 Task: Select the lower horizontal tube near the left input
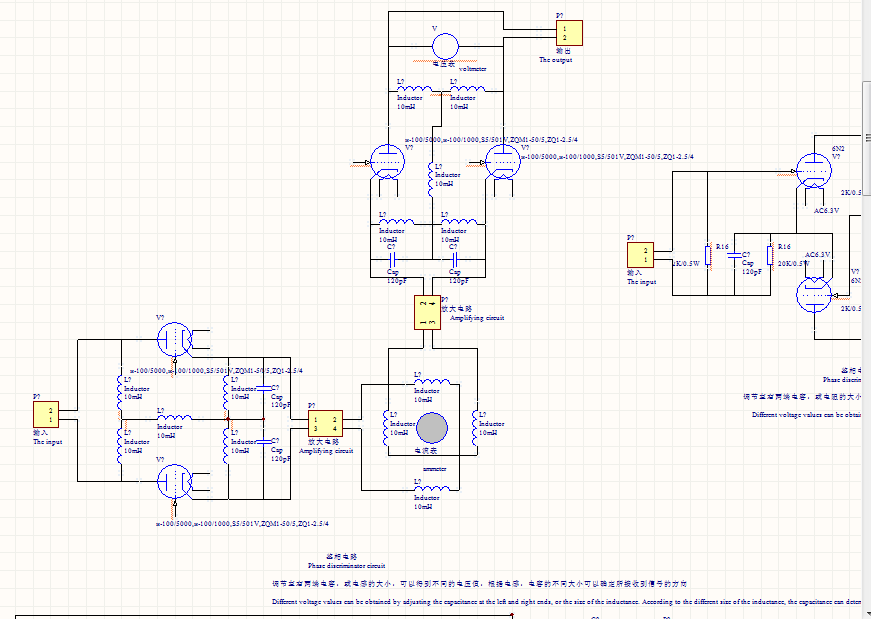click(174, 481)
